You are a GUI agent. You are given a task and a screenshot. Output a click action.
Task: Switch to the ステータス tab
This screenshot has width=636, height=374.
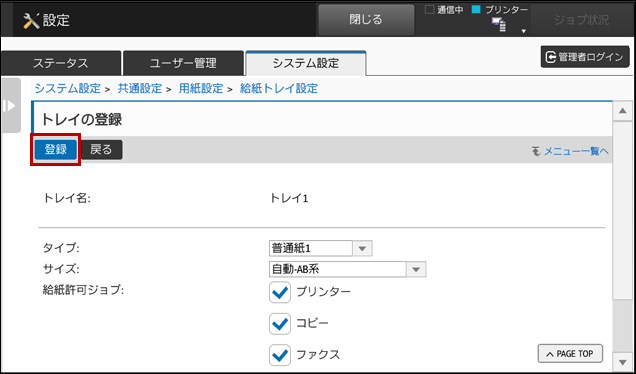click(60, 63)
